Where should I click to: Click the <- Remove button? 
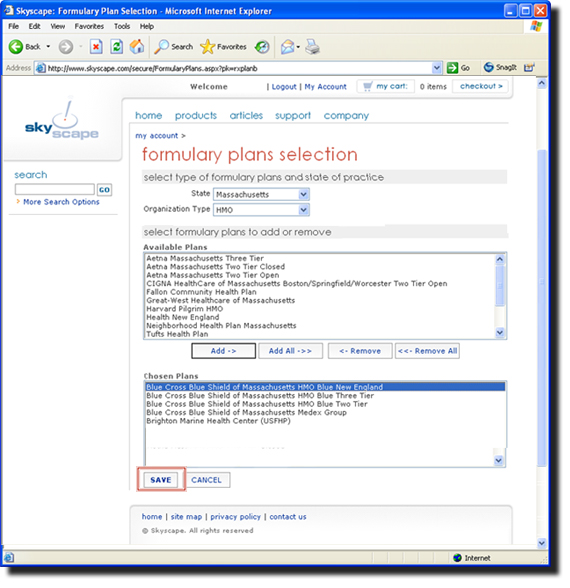tap(360, 351)
